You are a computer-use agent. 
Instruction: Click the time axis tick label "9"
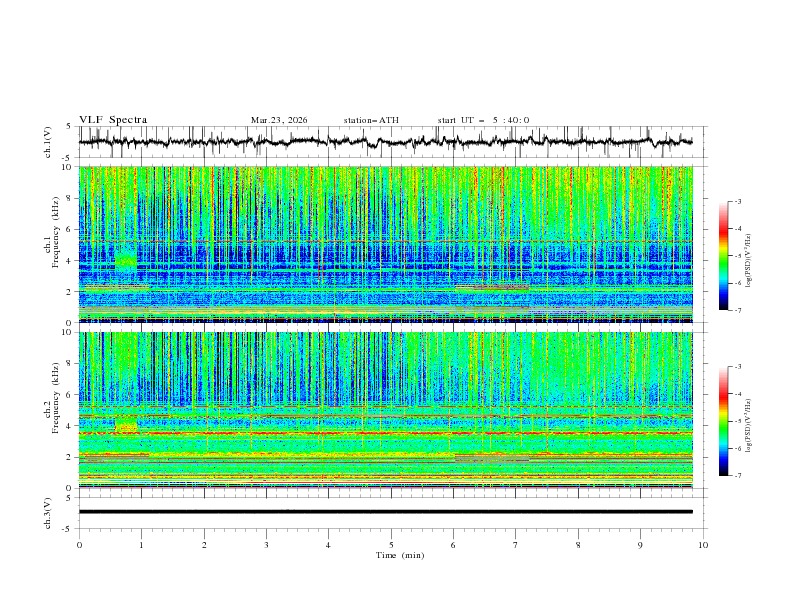coord(640,545)
